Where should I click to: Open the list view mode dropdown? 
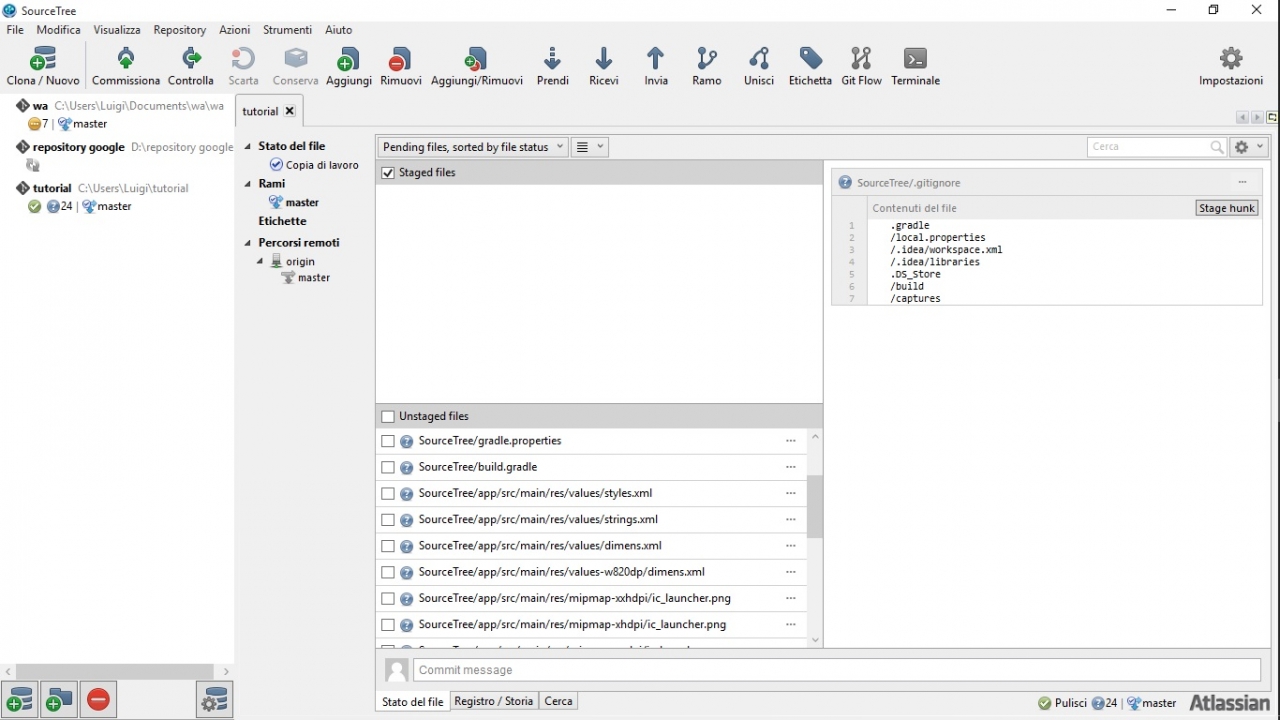tap(590, 147)
